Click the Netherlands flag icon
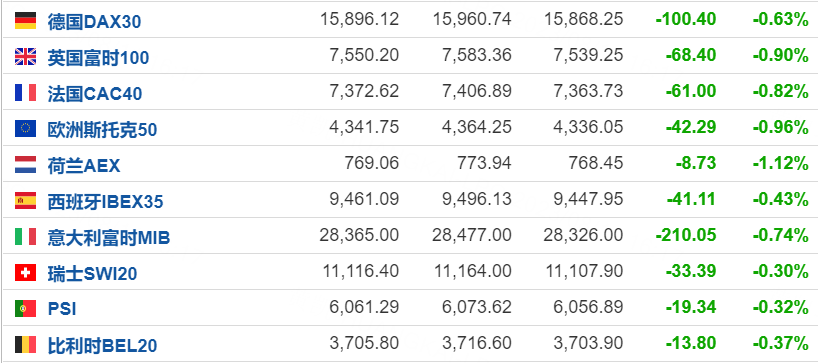The height and width of the screenshot is (363, 818). pos(26,164)
